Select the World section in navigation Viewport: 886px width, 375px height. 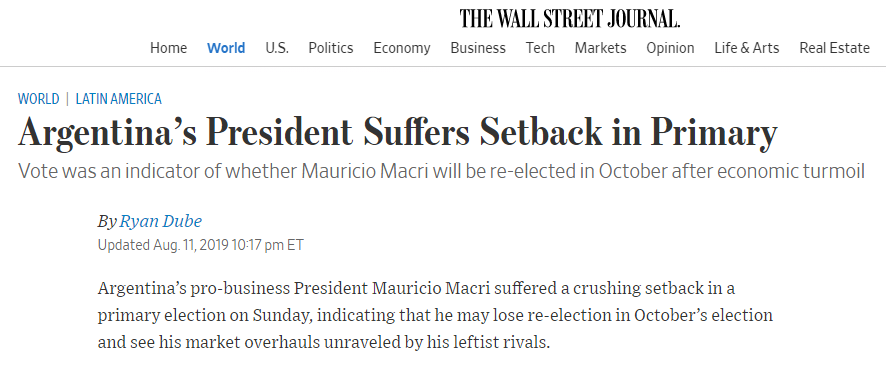[226, 48]
